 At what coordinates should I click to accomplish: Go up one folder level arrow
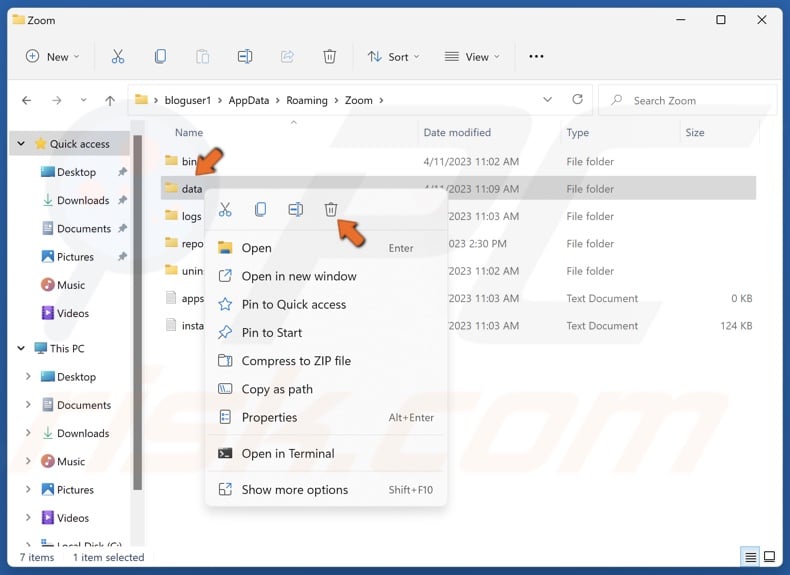pyautogui.click(x=110, y=100)
